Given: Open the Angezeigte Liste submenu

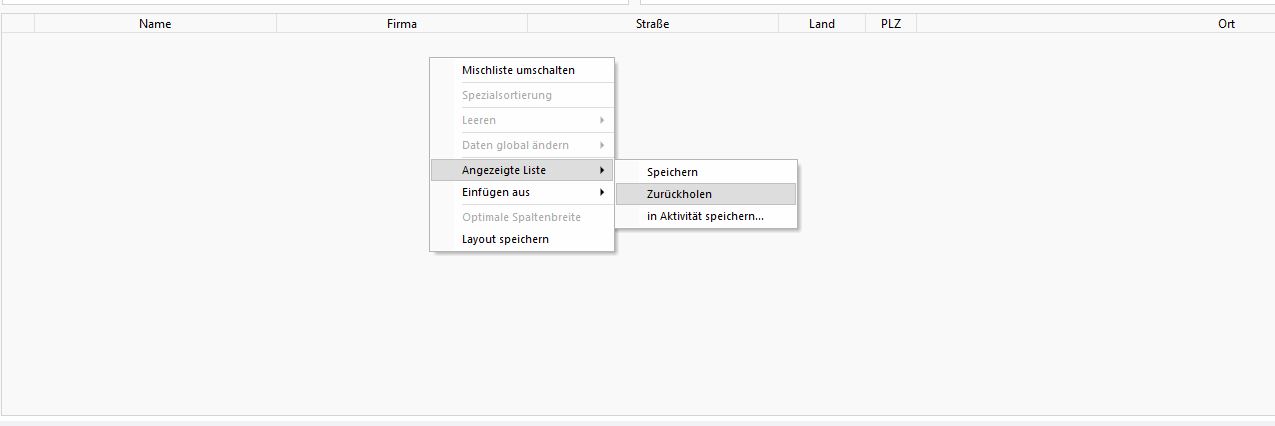Looking at the screenshot, I should (x=520, y=170).
